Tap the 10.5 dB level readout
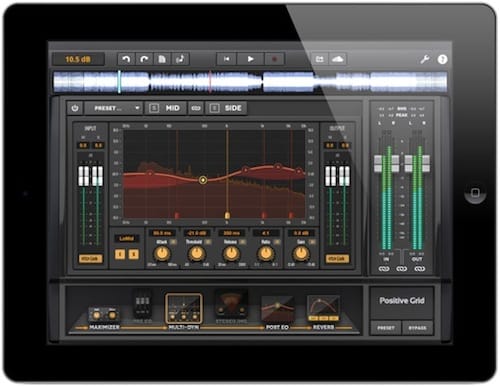This screenshot has height=387, width=500. pos(78,59)
